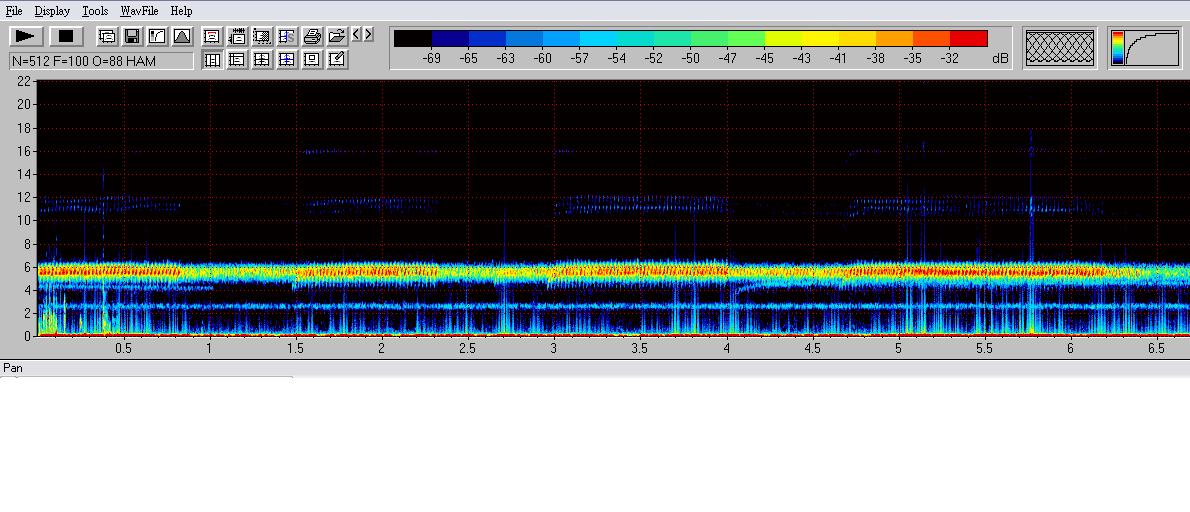Click the open folder icon
The height and width of the screenshot is (512, 1190).
(x=337, y=37)
